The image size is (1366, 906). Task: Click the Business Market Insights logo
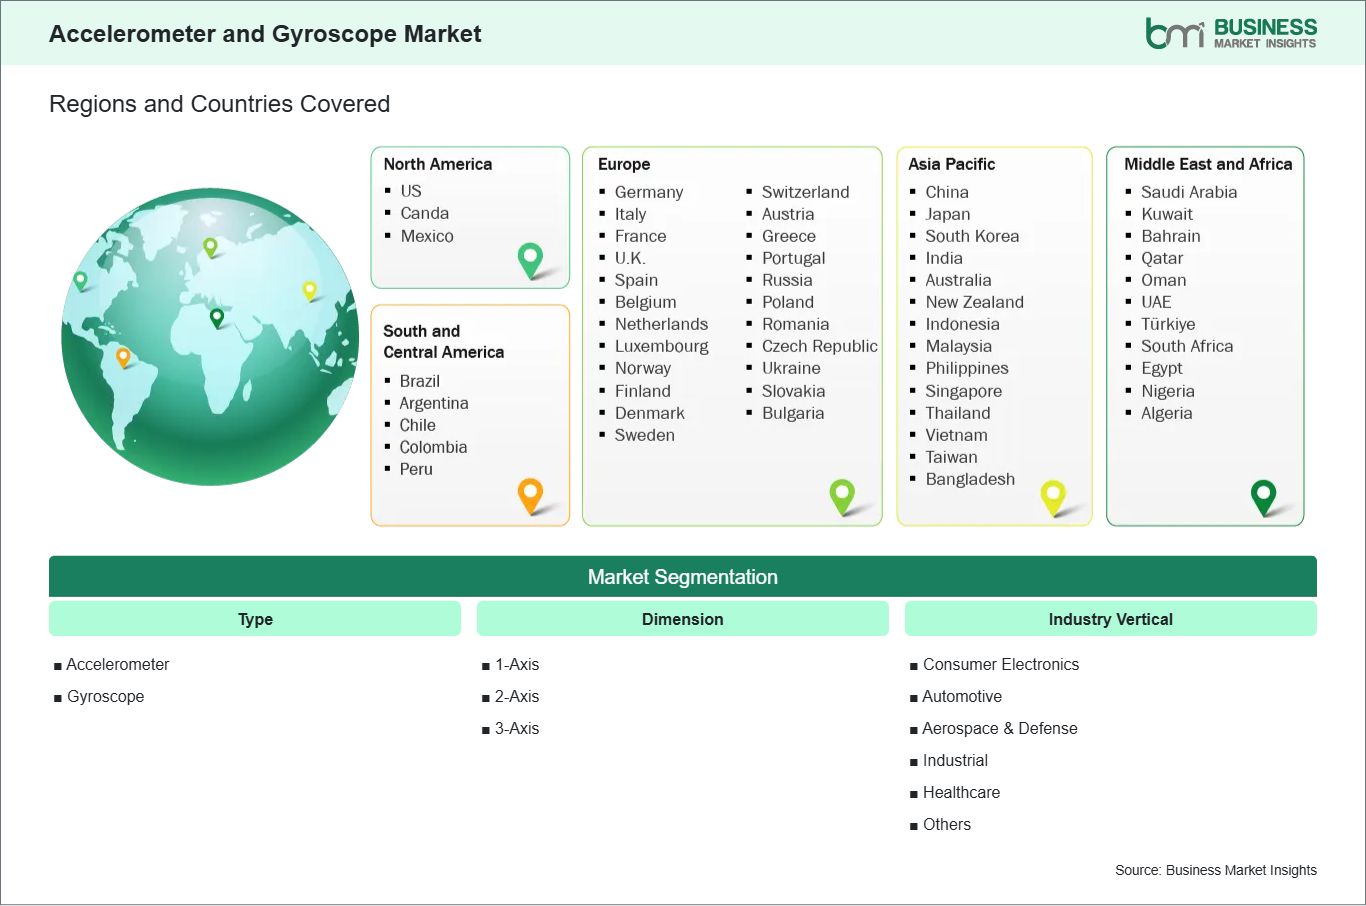1230,33
